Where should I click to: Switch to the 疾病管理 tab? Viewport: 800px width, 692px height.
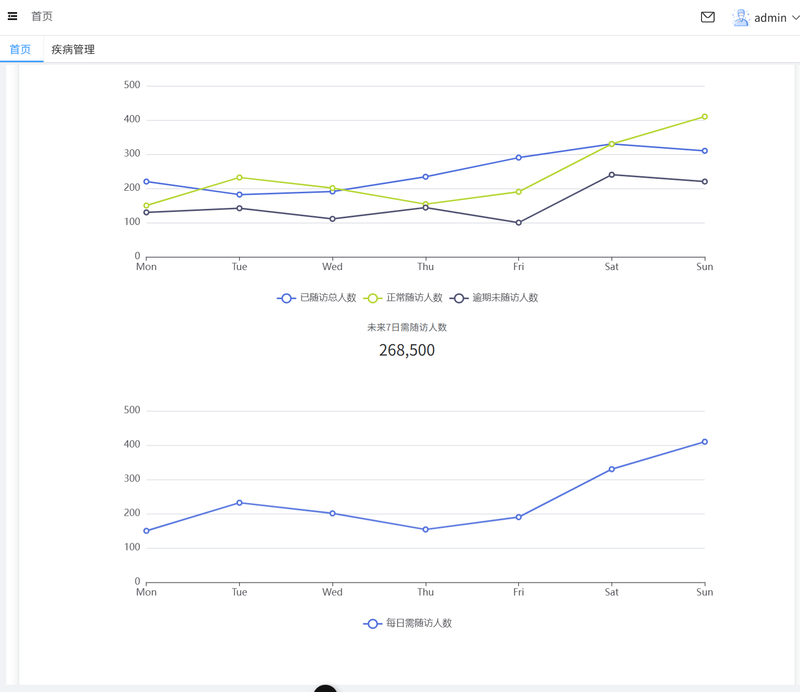pos(73,50)
